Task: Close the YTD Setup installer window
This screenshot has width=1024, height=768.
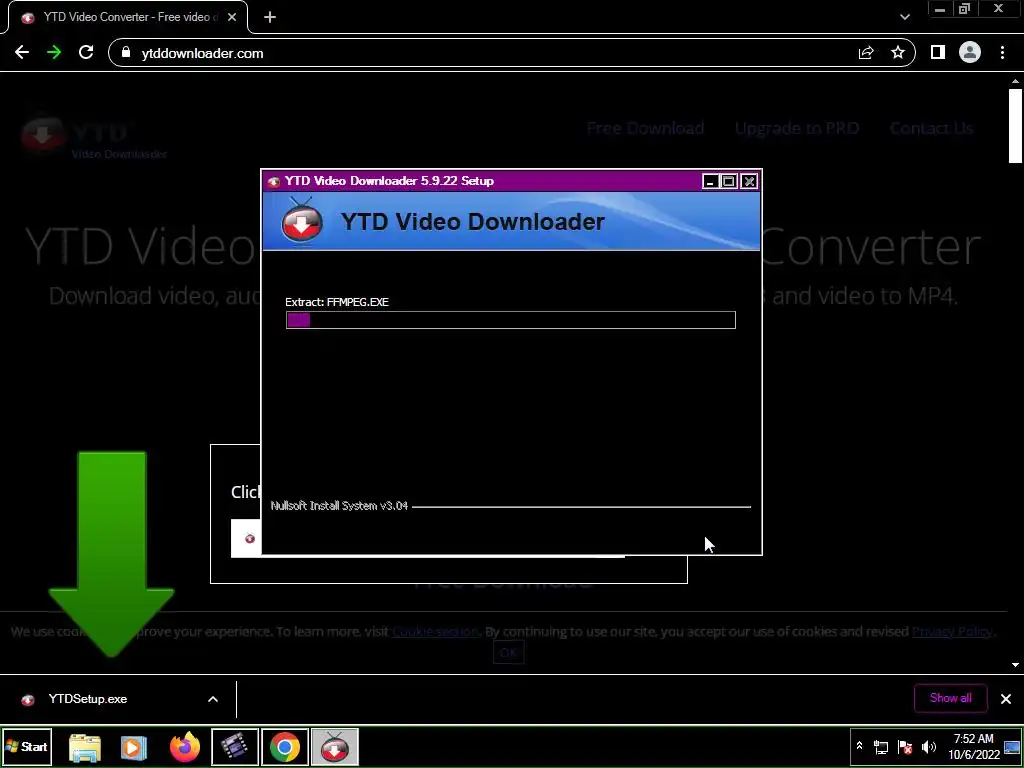Action: 749,182
